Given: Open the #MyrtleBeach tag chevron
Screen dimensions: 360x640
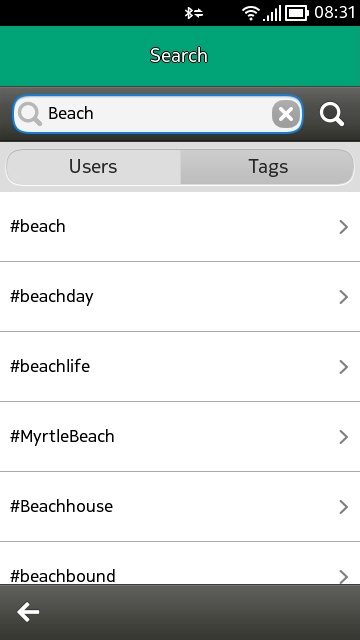Looking at the screenshot, I should click(x=344, y=437).
